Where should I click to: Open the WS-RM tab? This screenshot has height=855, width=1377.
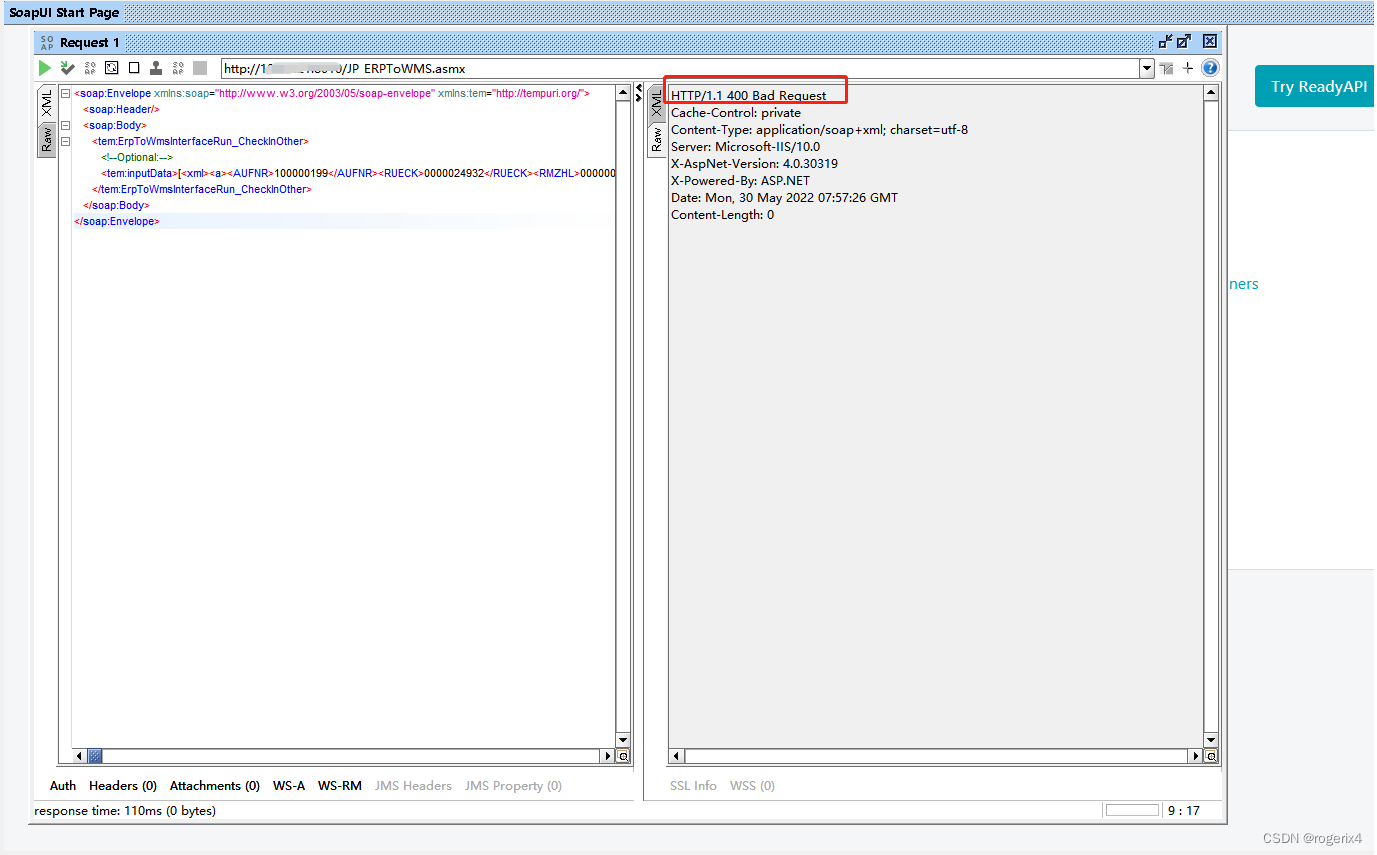340,786
